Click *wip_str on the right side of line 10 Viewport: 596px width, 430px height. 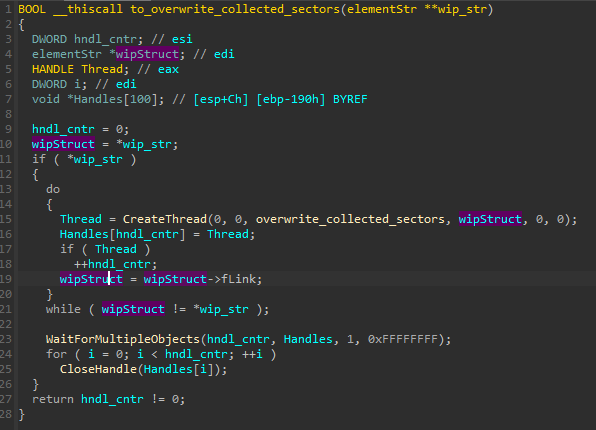point(144,144)
